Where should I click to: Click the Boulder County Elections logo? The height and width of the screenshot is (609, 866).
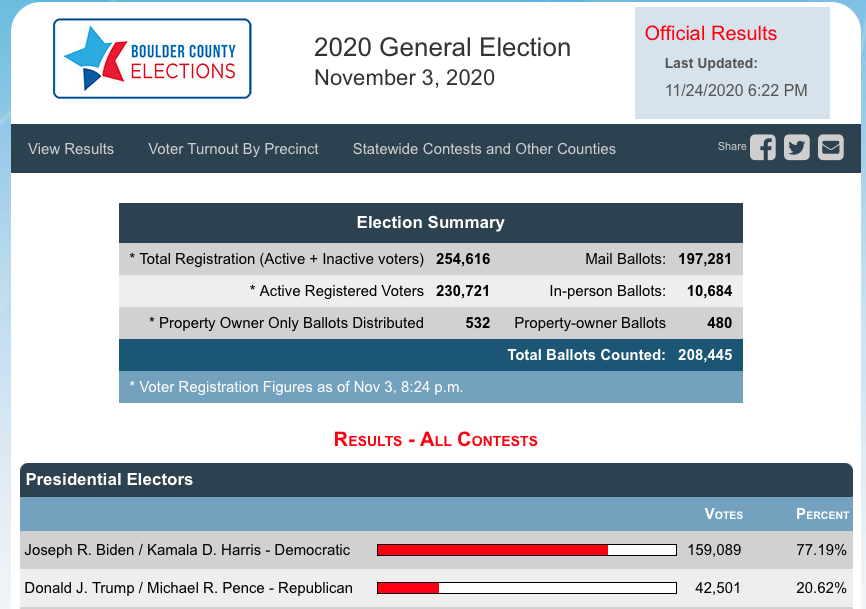(152, 60)
